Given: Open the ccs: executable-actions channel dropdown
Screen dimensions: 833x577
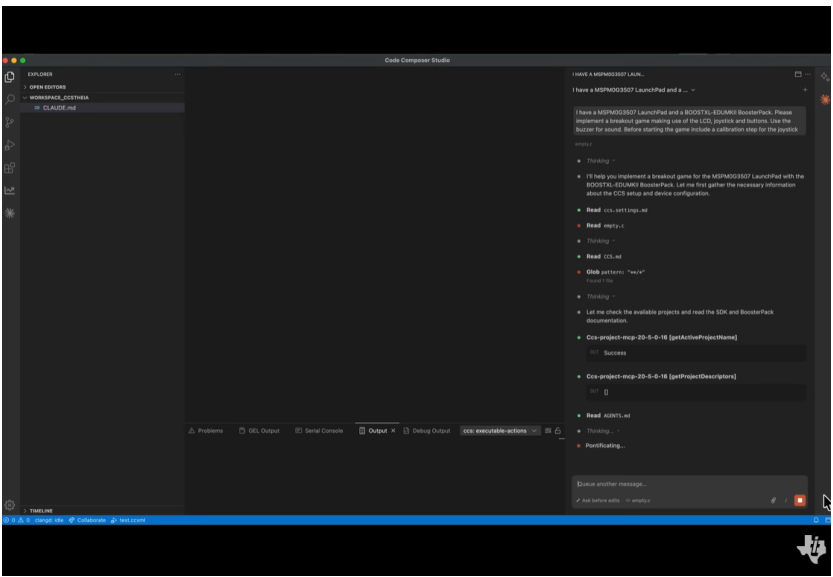Looking at the screenshot, I should click(500, 431).
